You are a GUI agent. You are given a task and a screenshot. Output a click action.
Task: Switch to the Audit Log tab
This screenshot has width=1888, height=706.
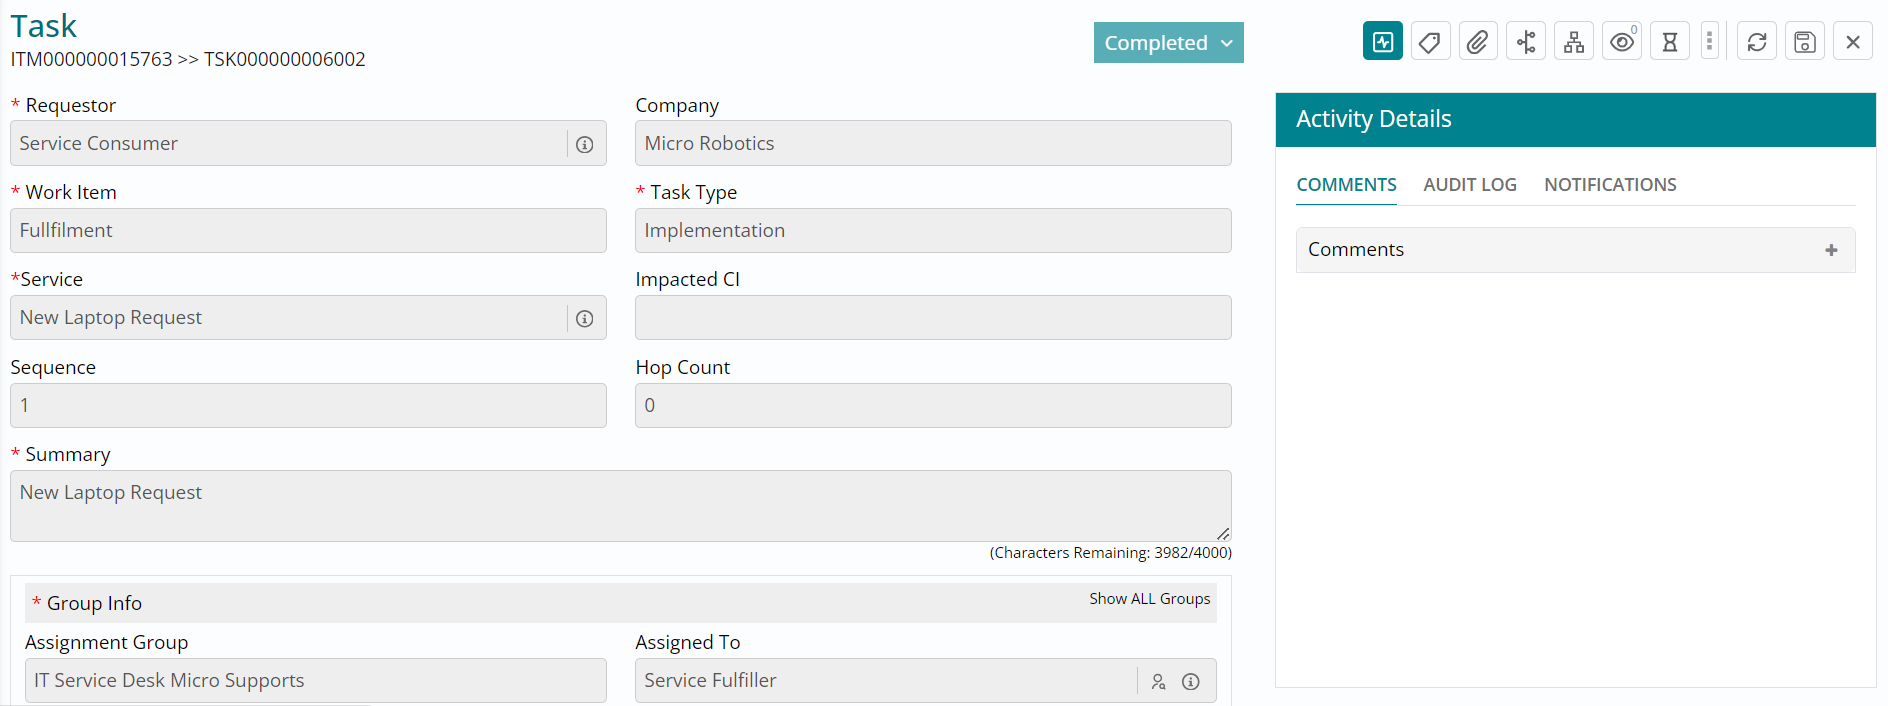coord(1470,185)
